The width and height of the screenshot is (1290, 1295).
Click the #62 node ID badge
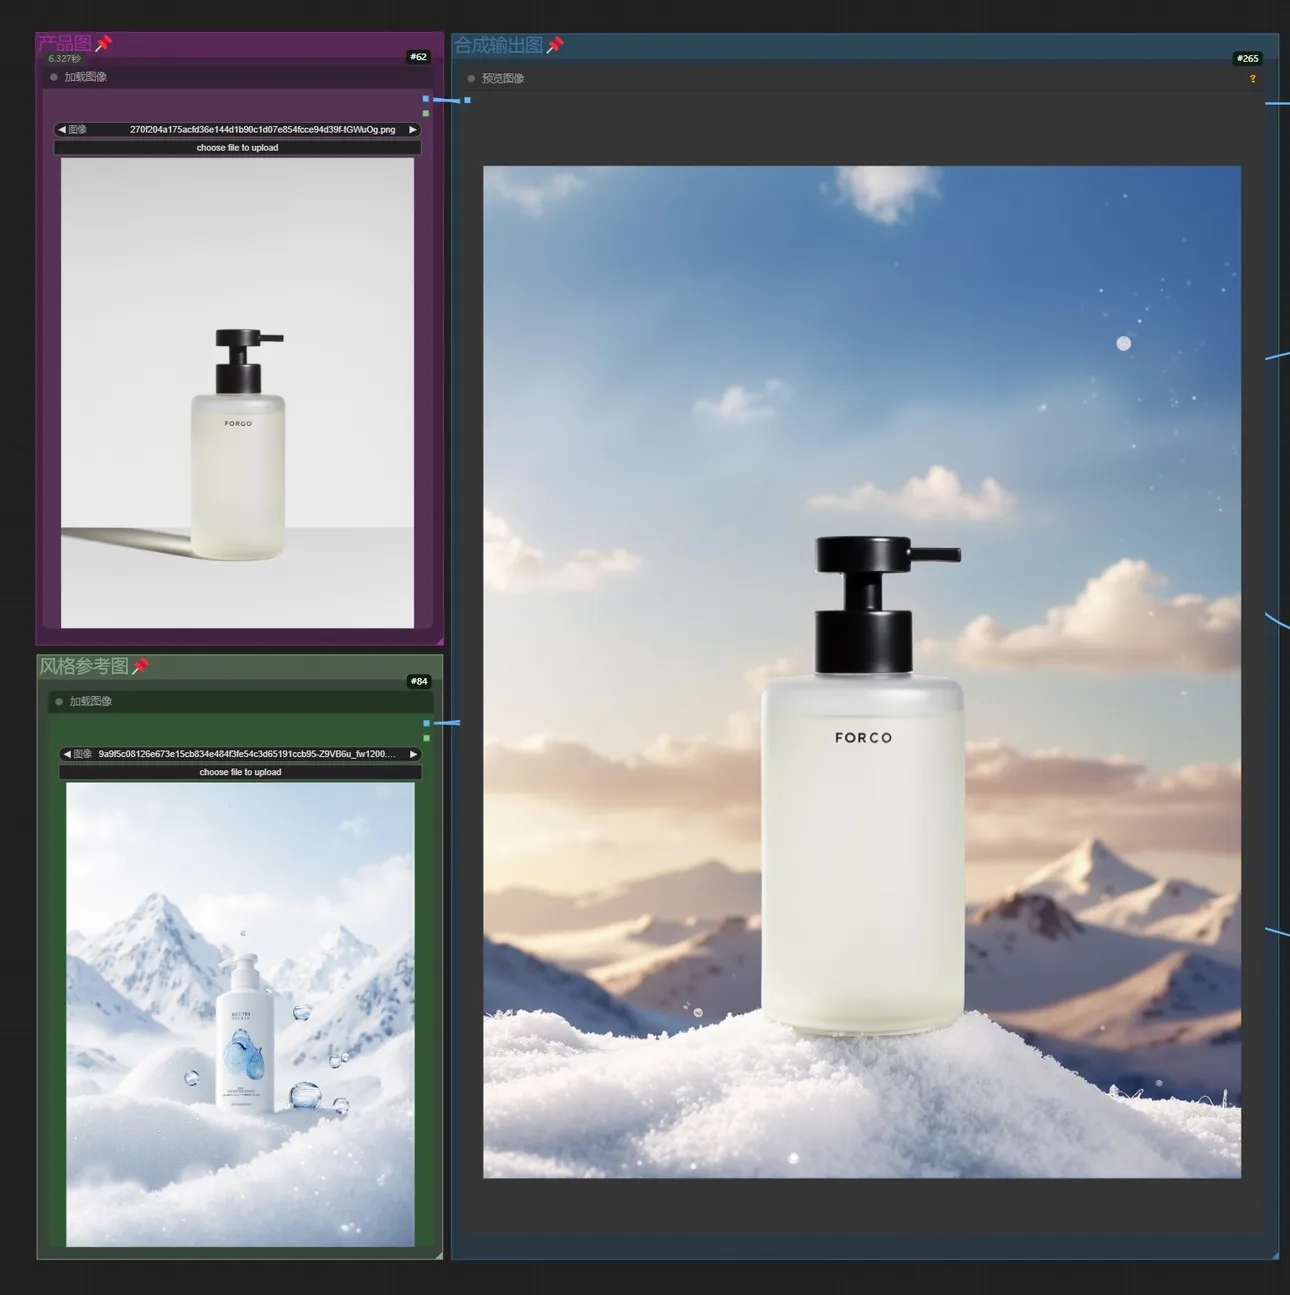point(418,57)
